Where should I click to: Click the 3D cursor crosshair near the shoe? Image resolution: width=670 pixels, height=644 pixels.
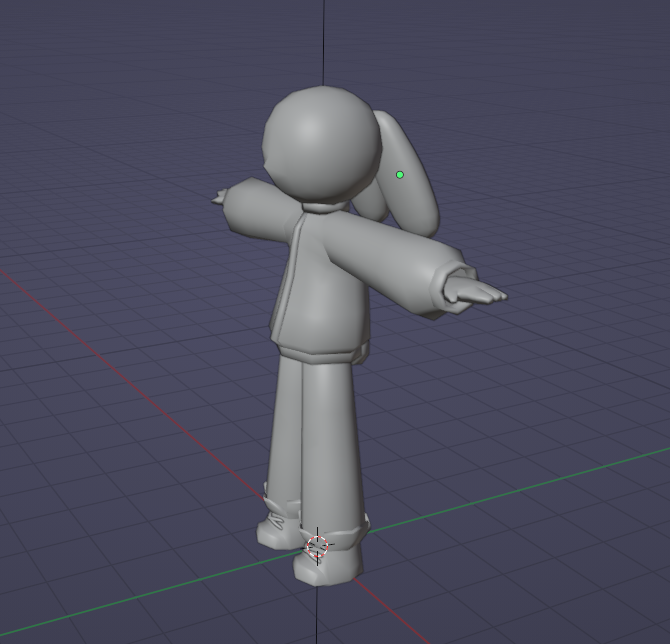click(x=317, y=546)
